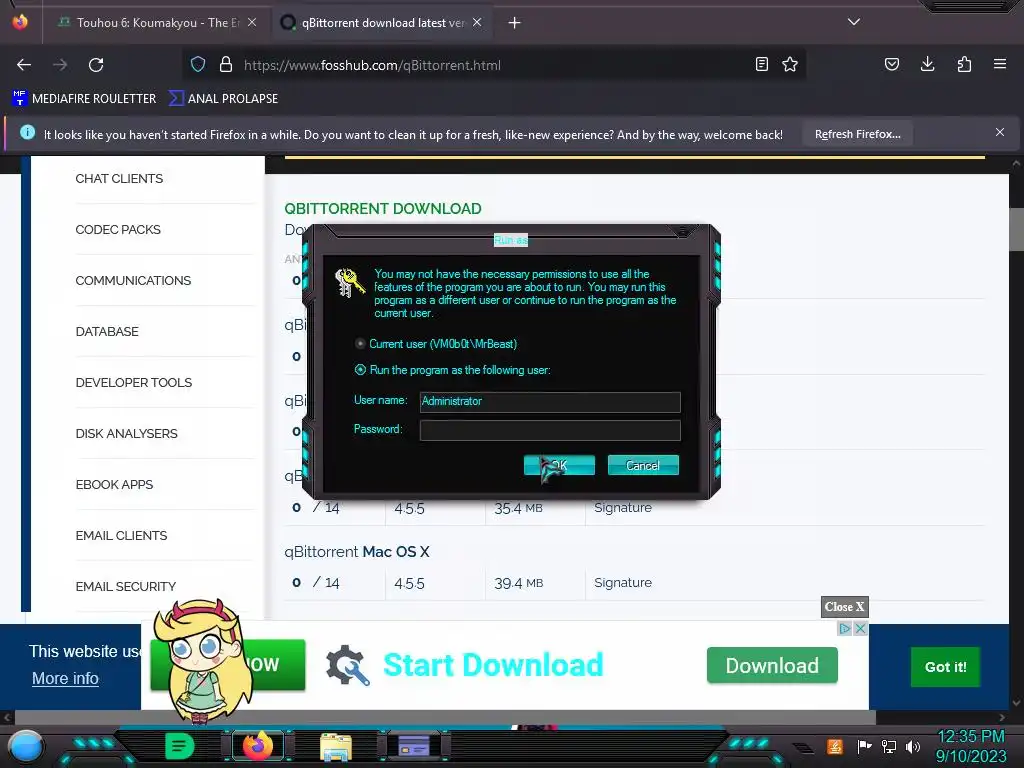Confirm Run as dialog with OK

tap(559, 465)
